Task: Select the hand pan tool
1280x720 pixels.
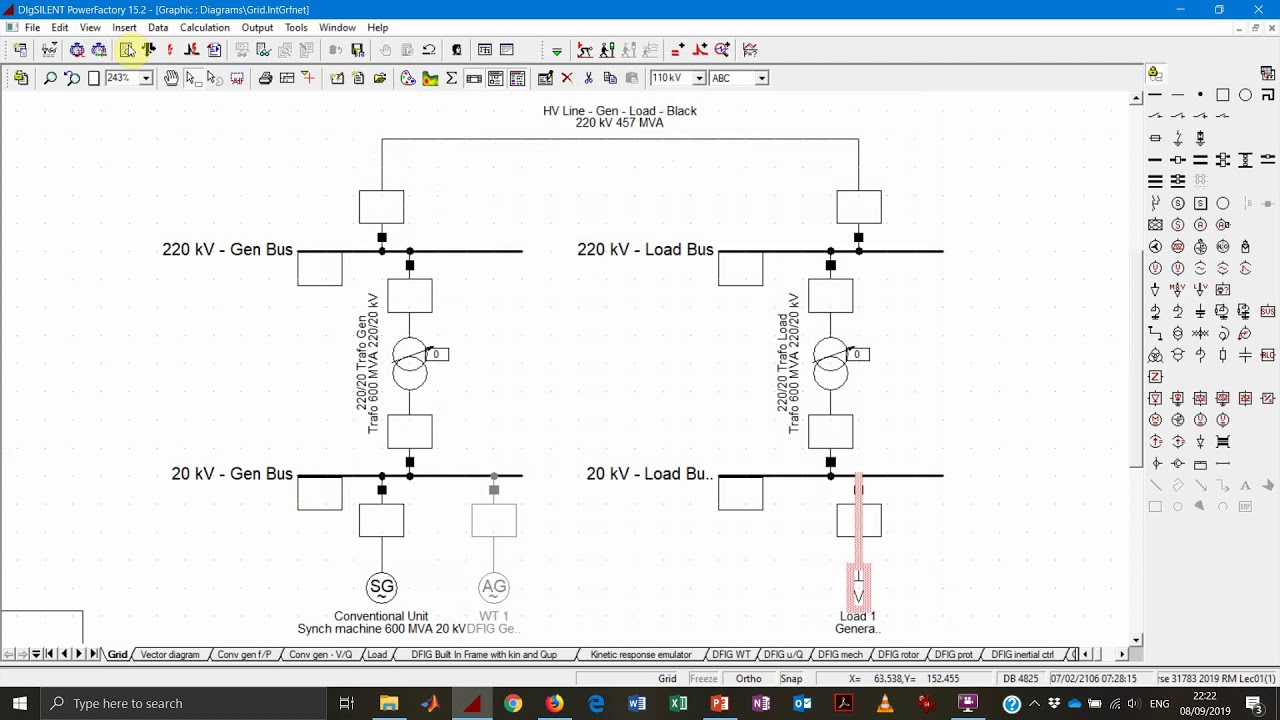Action: [x=171, y=78]
